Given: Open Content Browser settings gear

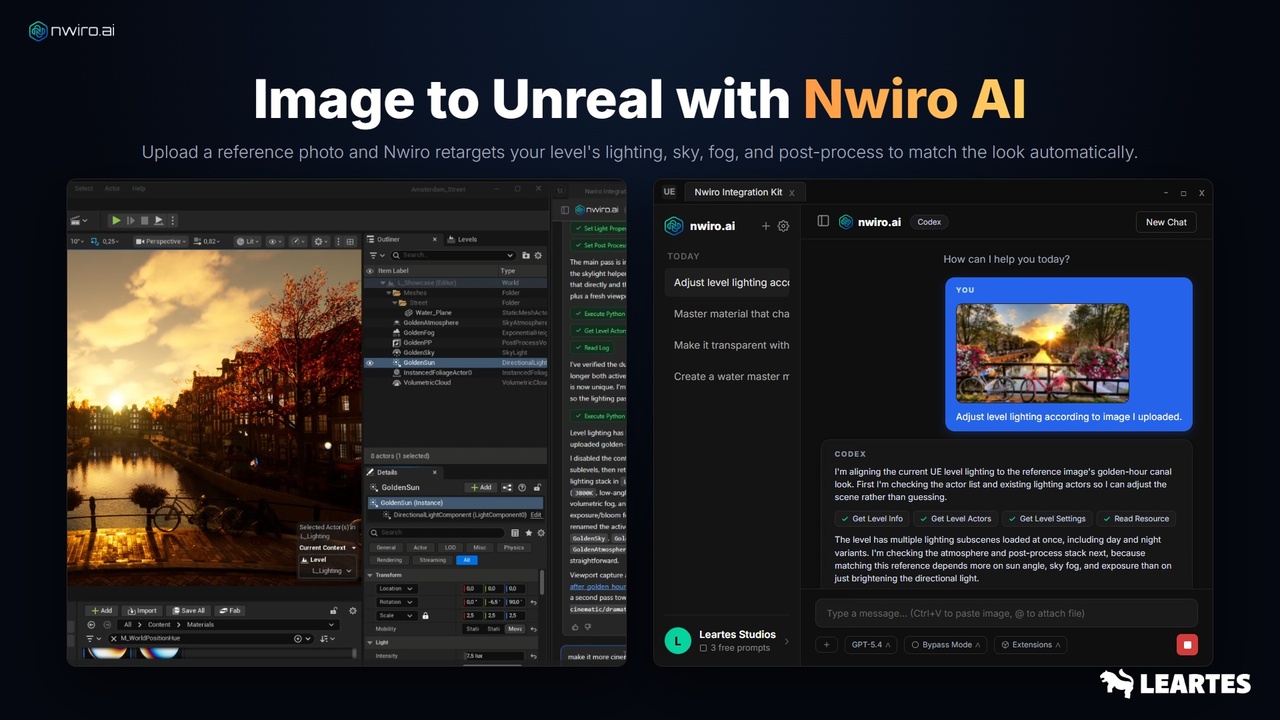Looking at the screenshot, I should coord(352,610).
